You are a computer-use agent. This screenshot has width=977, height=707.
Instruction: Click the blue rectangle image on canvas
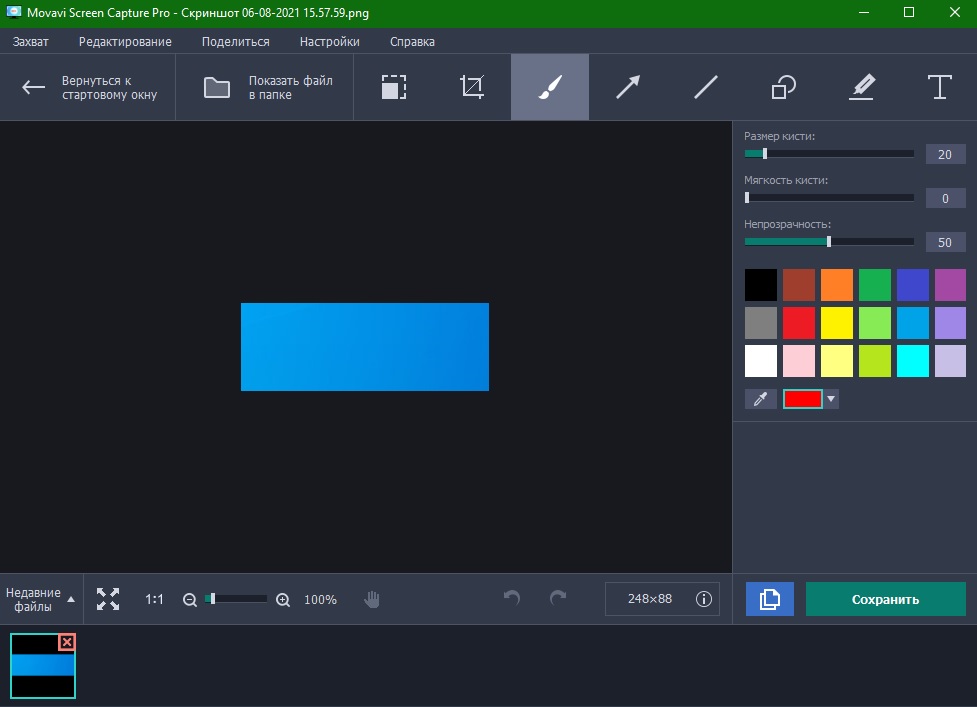365,347
